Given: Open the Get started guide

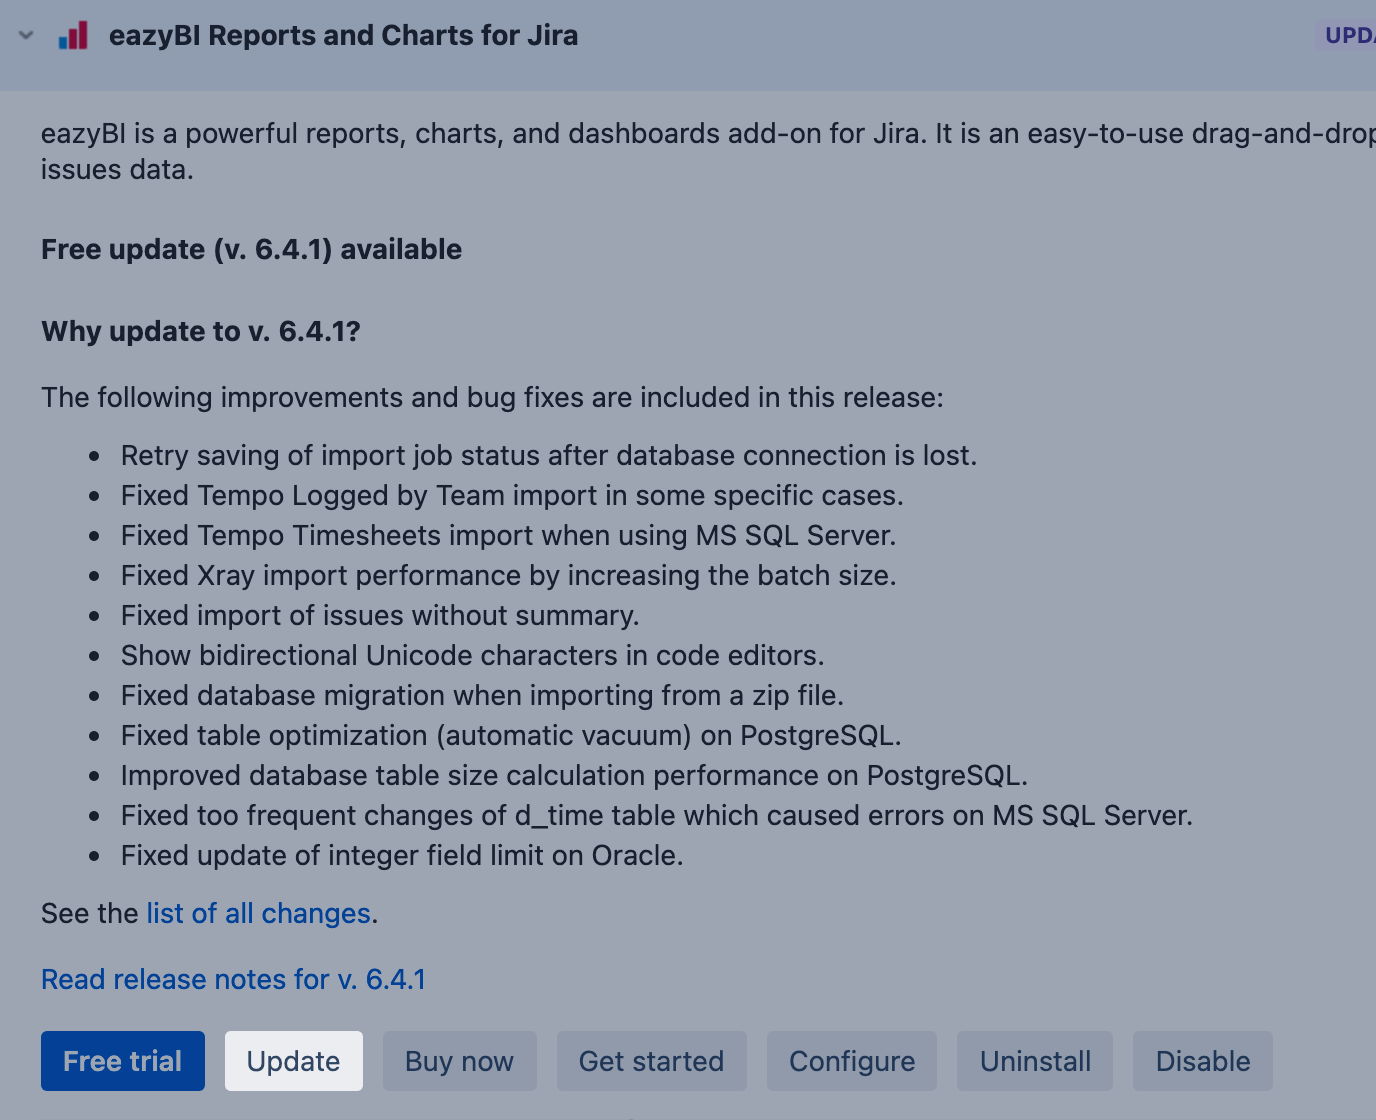Looking at the screenshot, I should (x=651, y=1061).
